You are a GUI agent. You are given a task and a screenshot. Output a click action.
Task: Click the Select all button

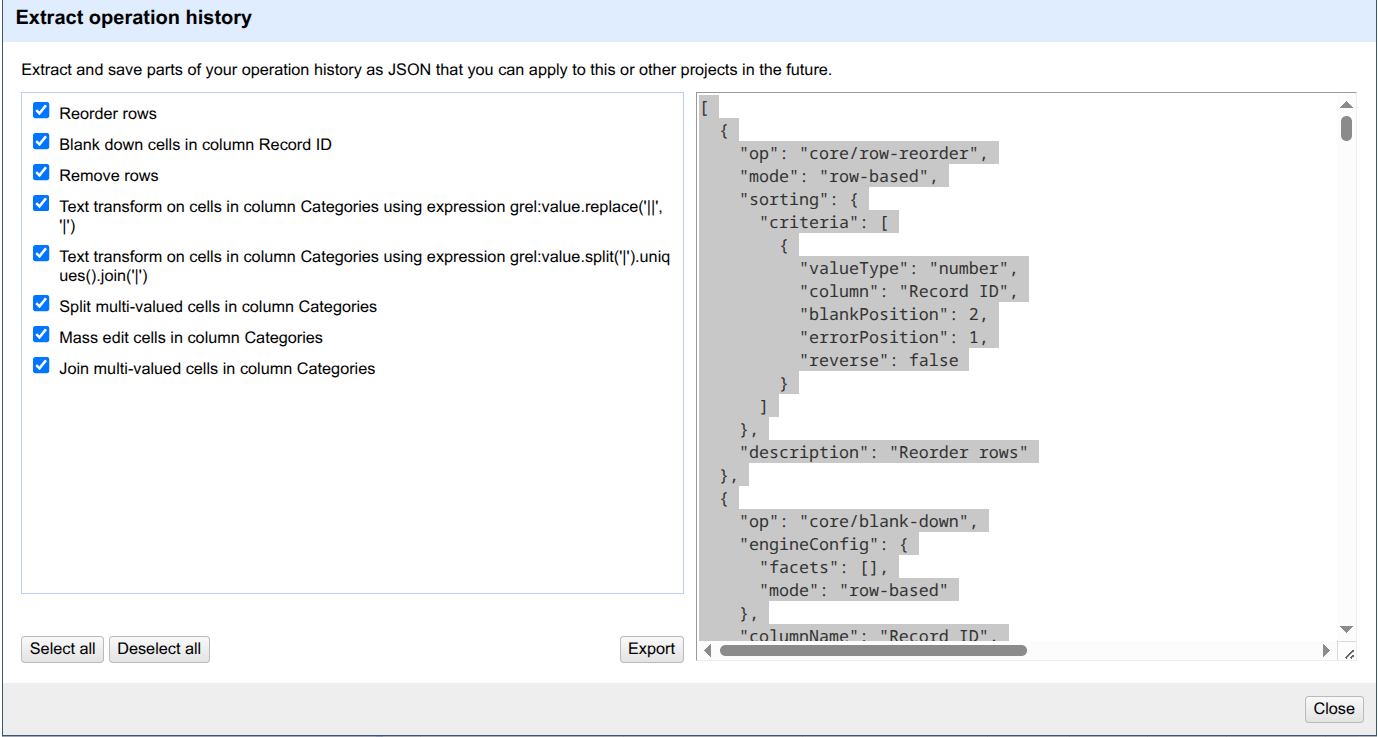[62, 649]
